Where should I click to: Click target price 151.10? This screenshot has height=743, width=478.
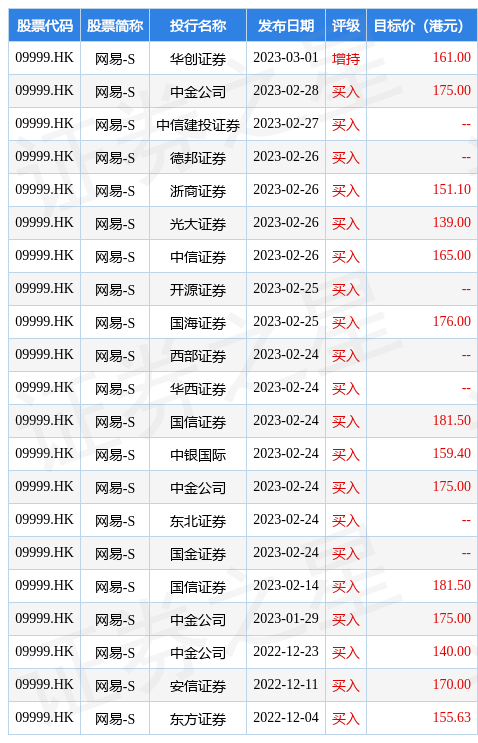pos(451,190)
